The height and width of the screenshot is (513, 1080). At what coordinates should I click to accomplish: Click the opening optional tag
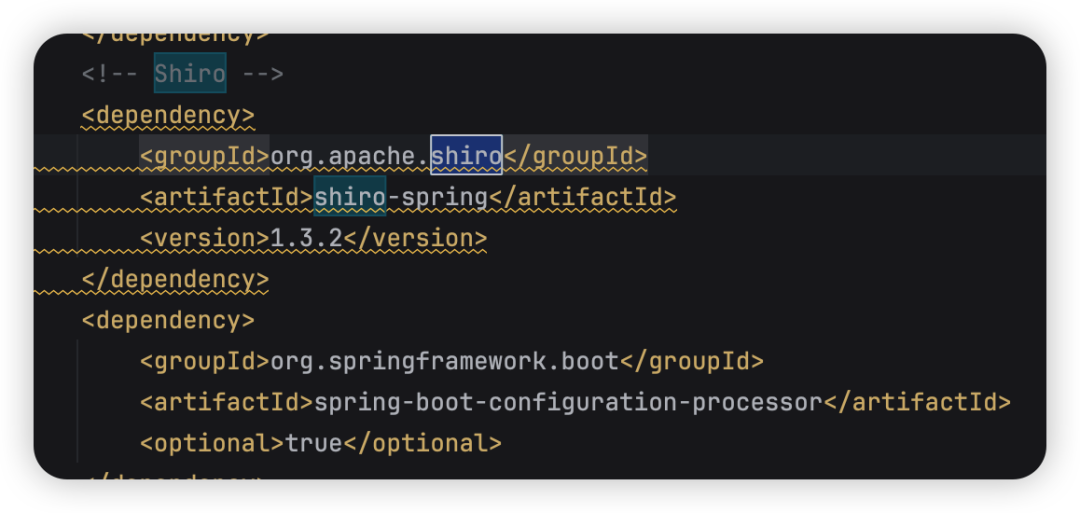click(x=212, y=443)
